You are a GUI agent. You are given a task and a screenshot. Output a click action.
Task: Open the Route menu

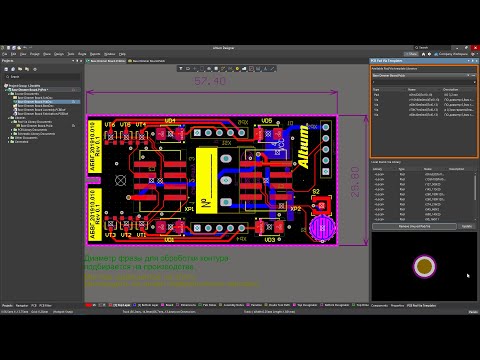click(x=82, y=54)
